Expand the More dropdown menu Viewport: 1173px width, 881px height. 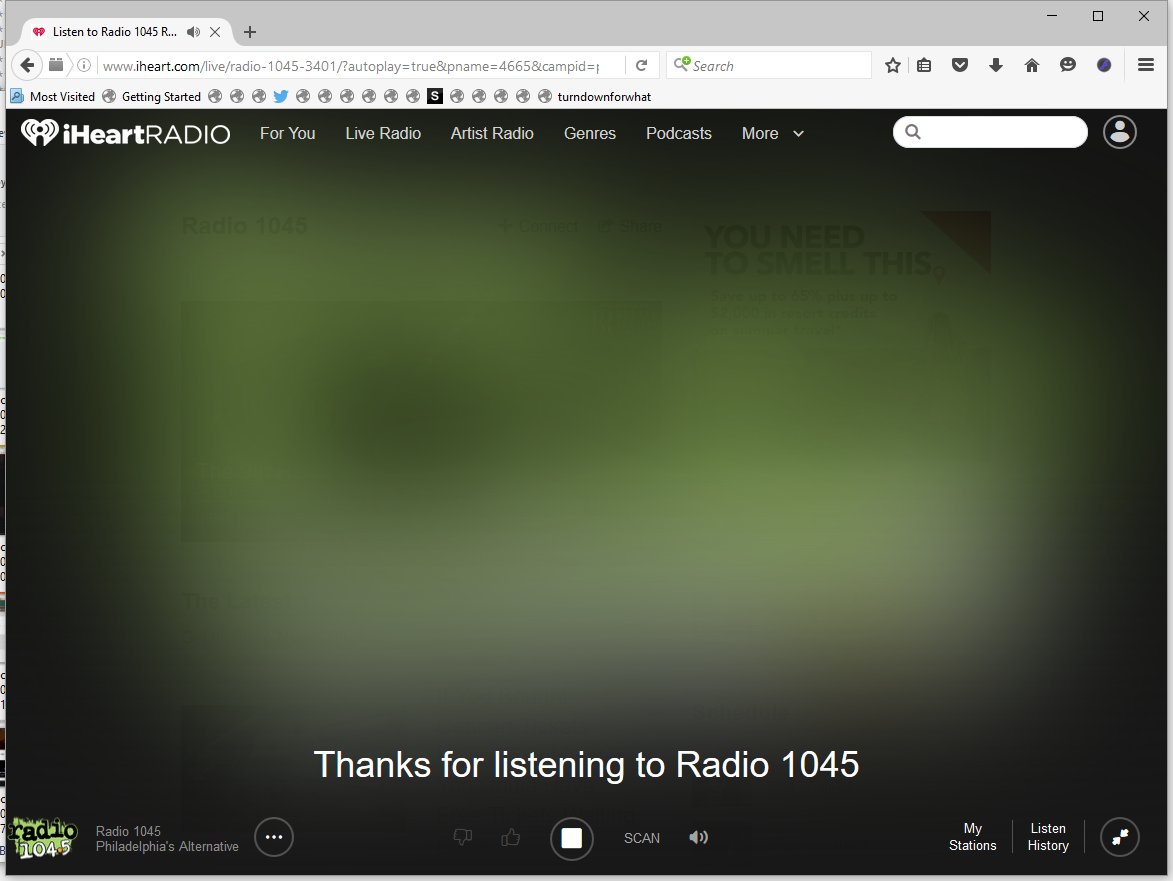click(773, 133)
